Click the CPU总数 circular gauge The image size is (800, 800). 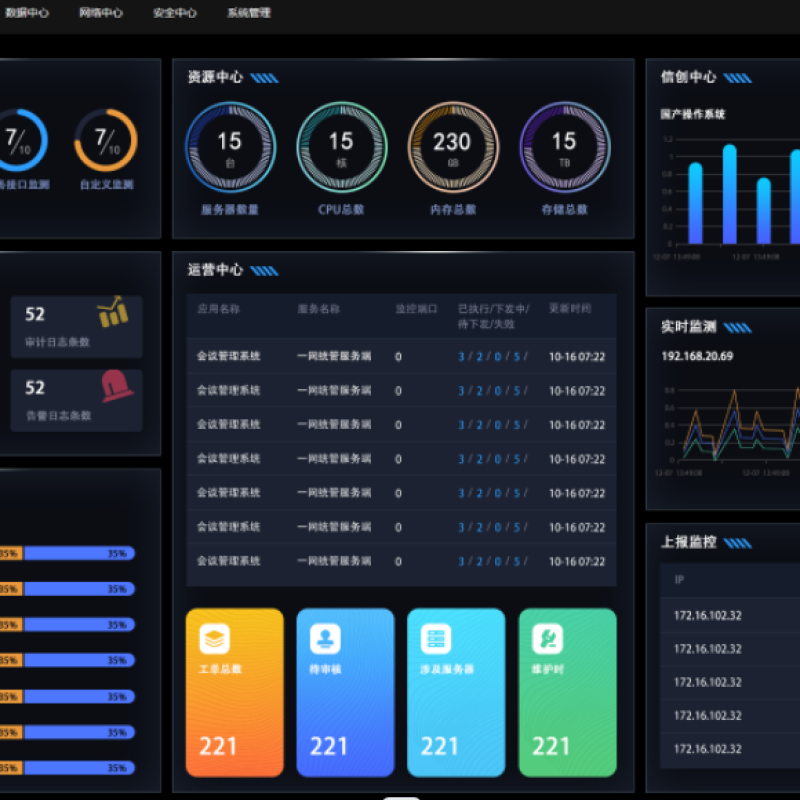coord(341,146)
